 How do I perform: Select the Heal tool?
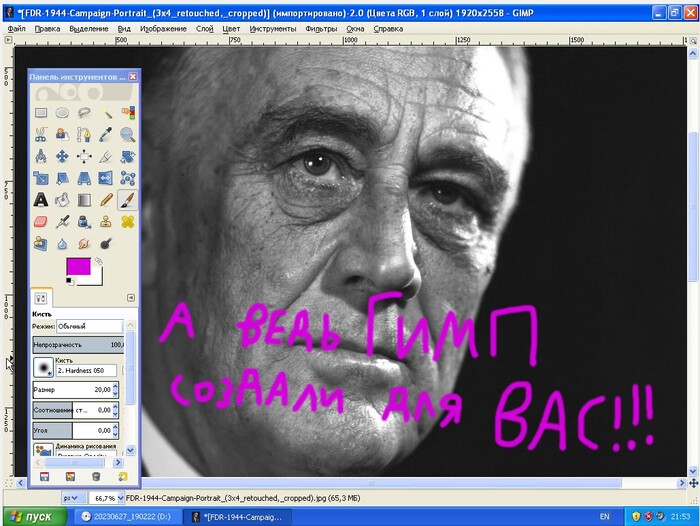click(128, 222)
